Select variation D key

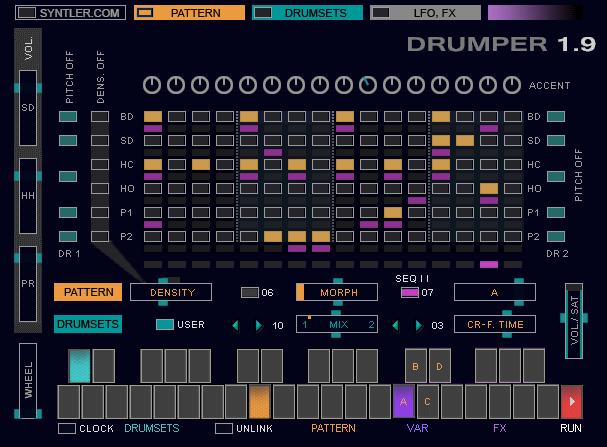pyautogui.click(x=439, y=366)
